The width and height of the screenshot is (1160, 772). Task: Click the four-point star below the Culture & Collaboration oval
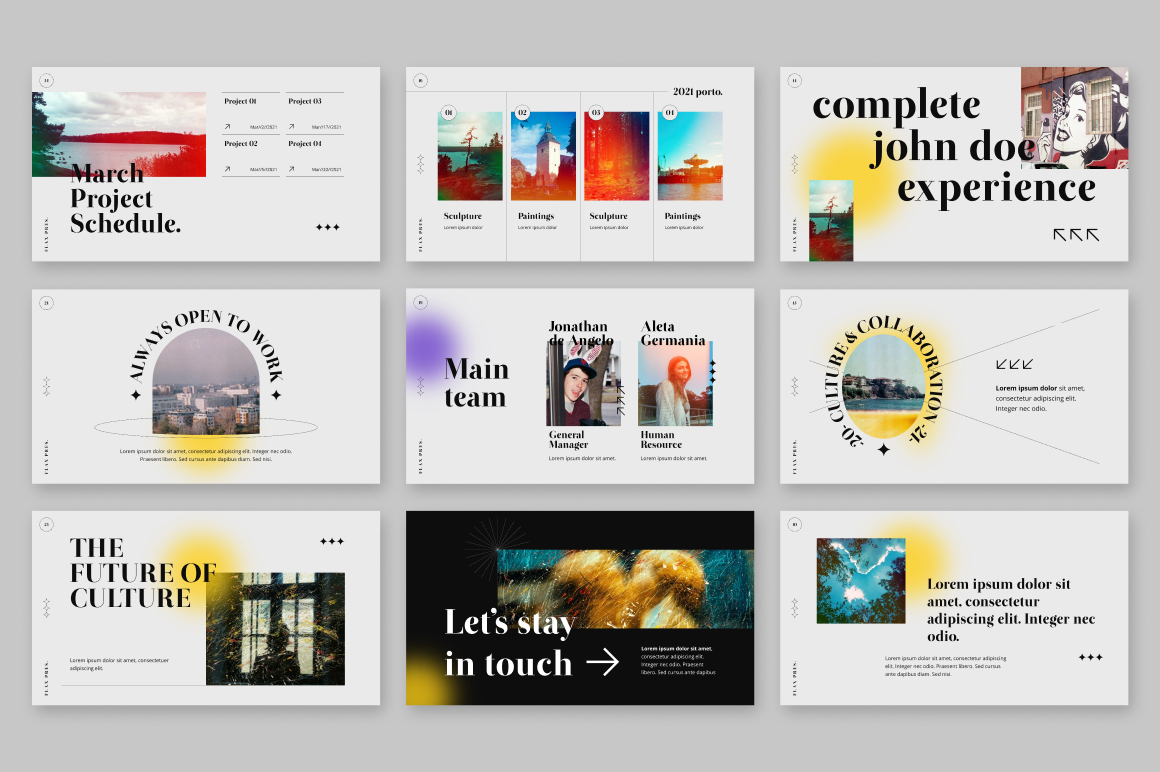883,450
